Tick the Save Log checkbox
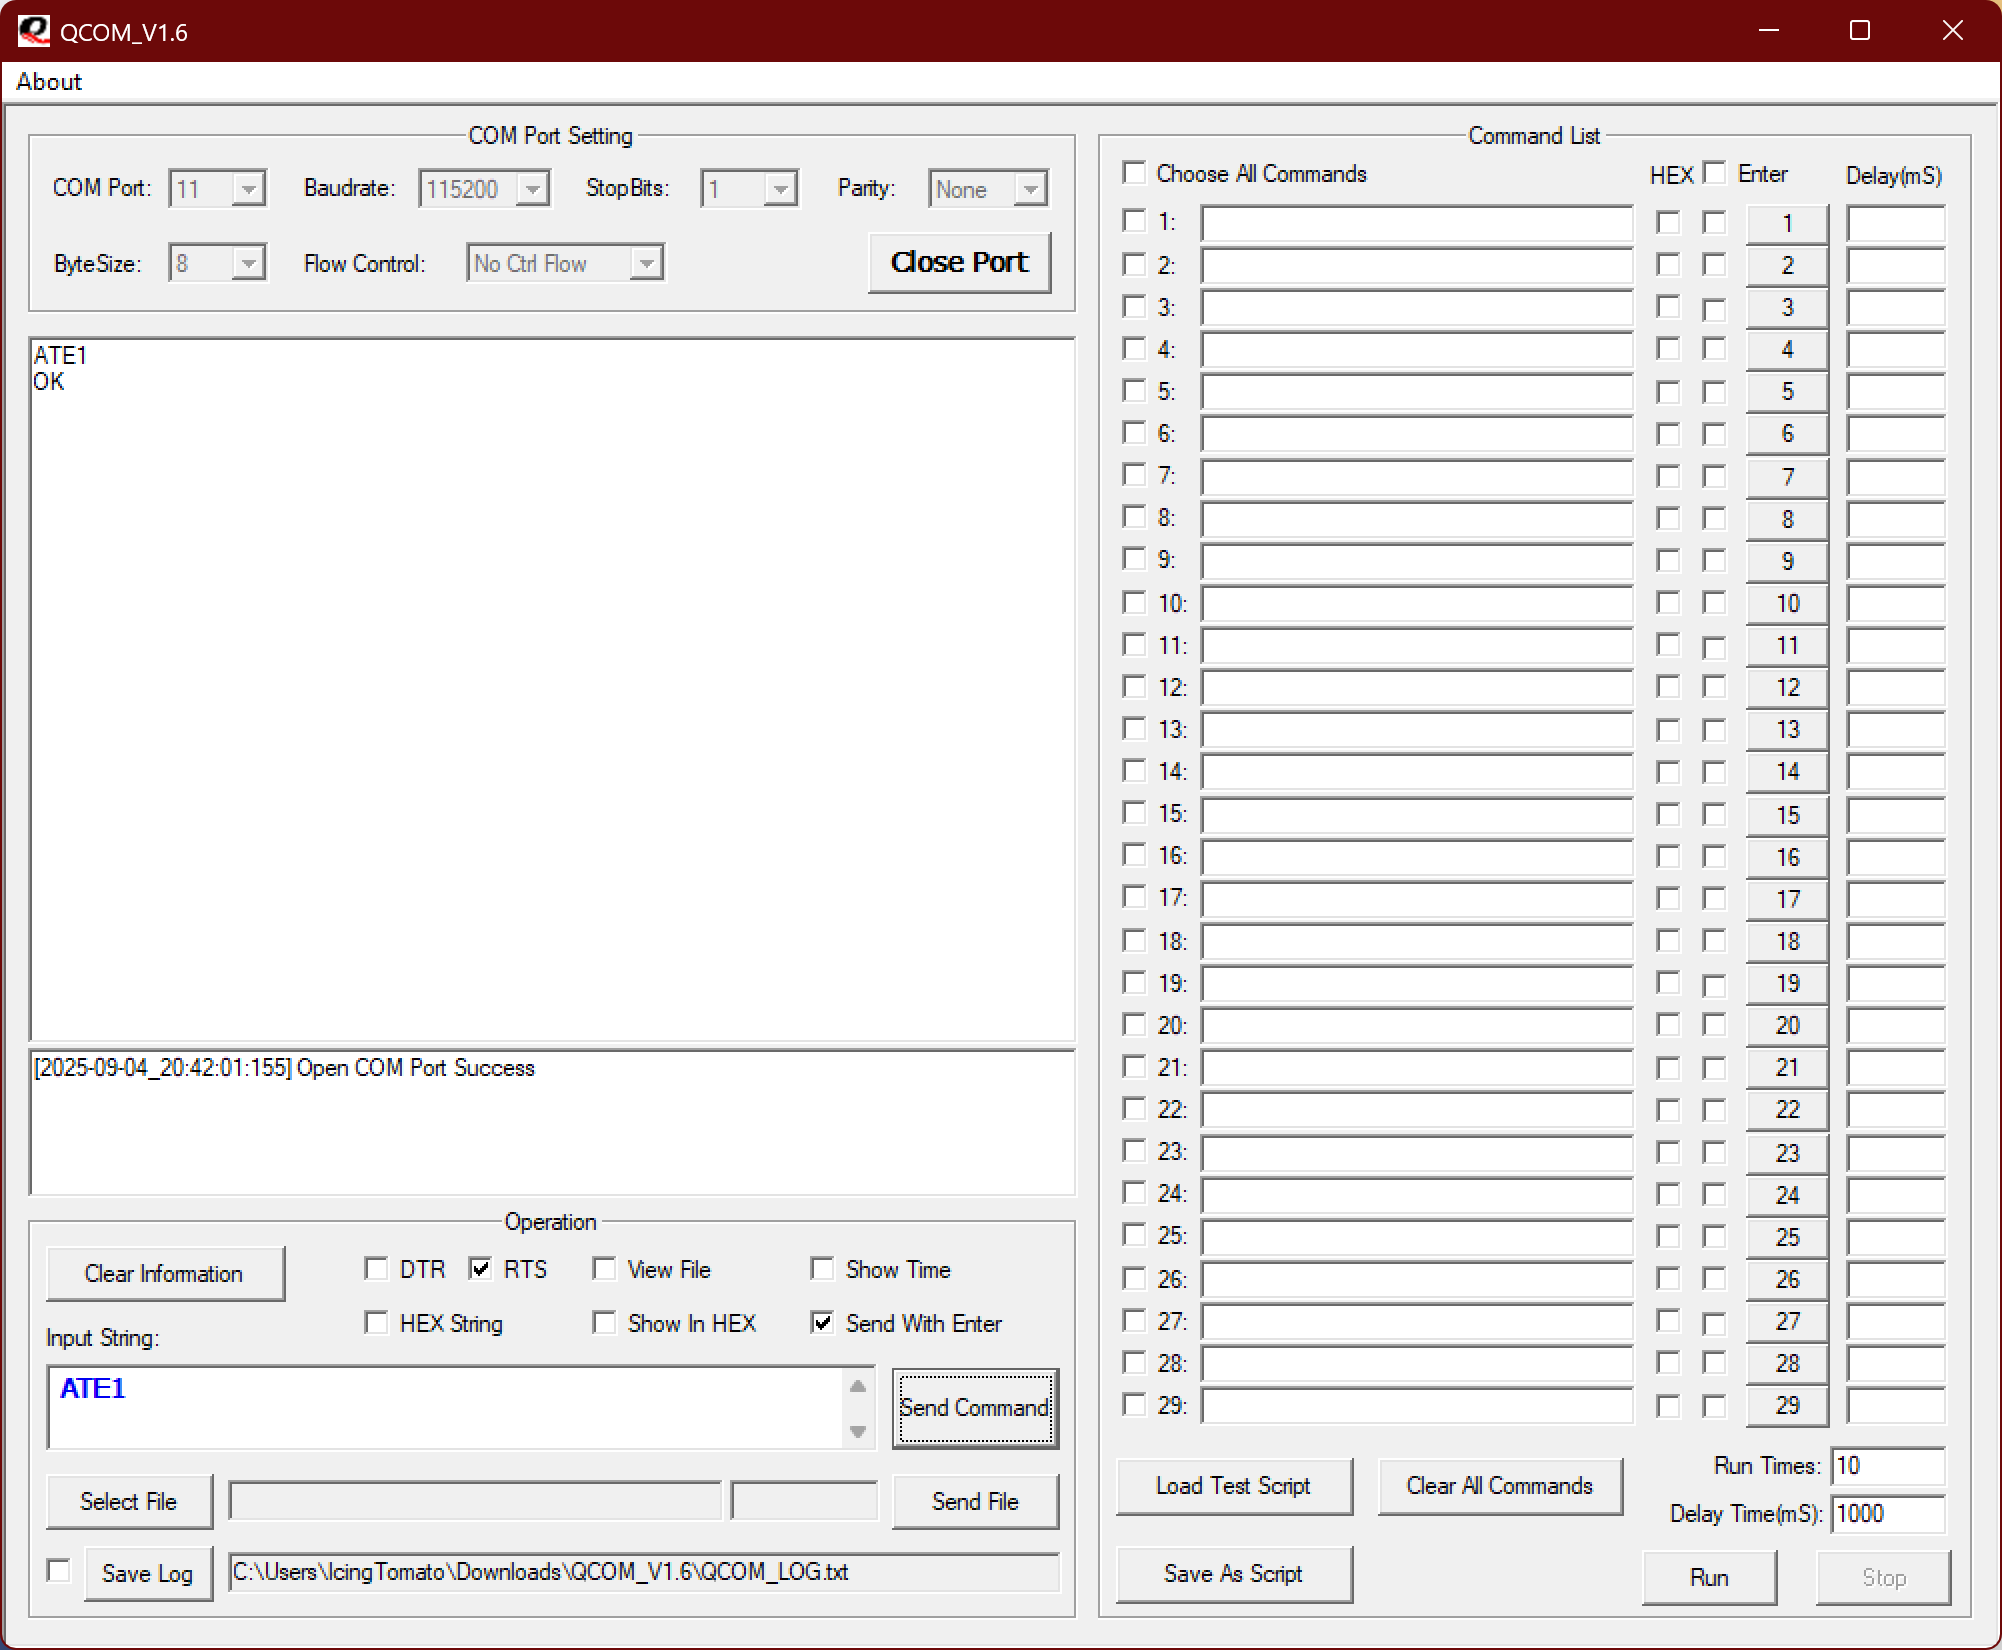Viewport: 2002px width, 1650px height. (60, 1571)
